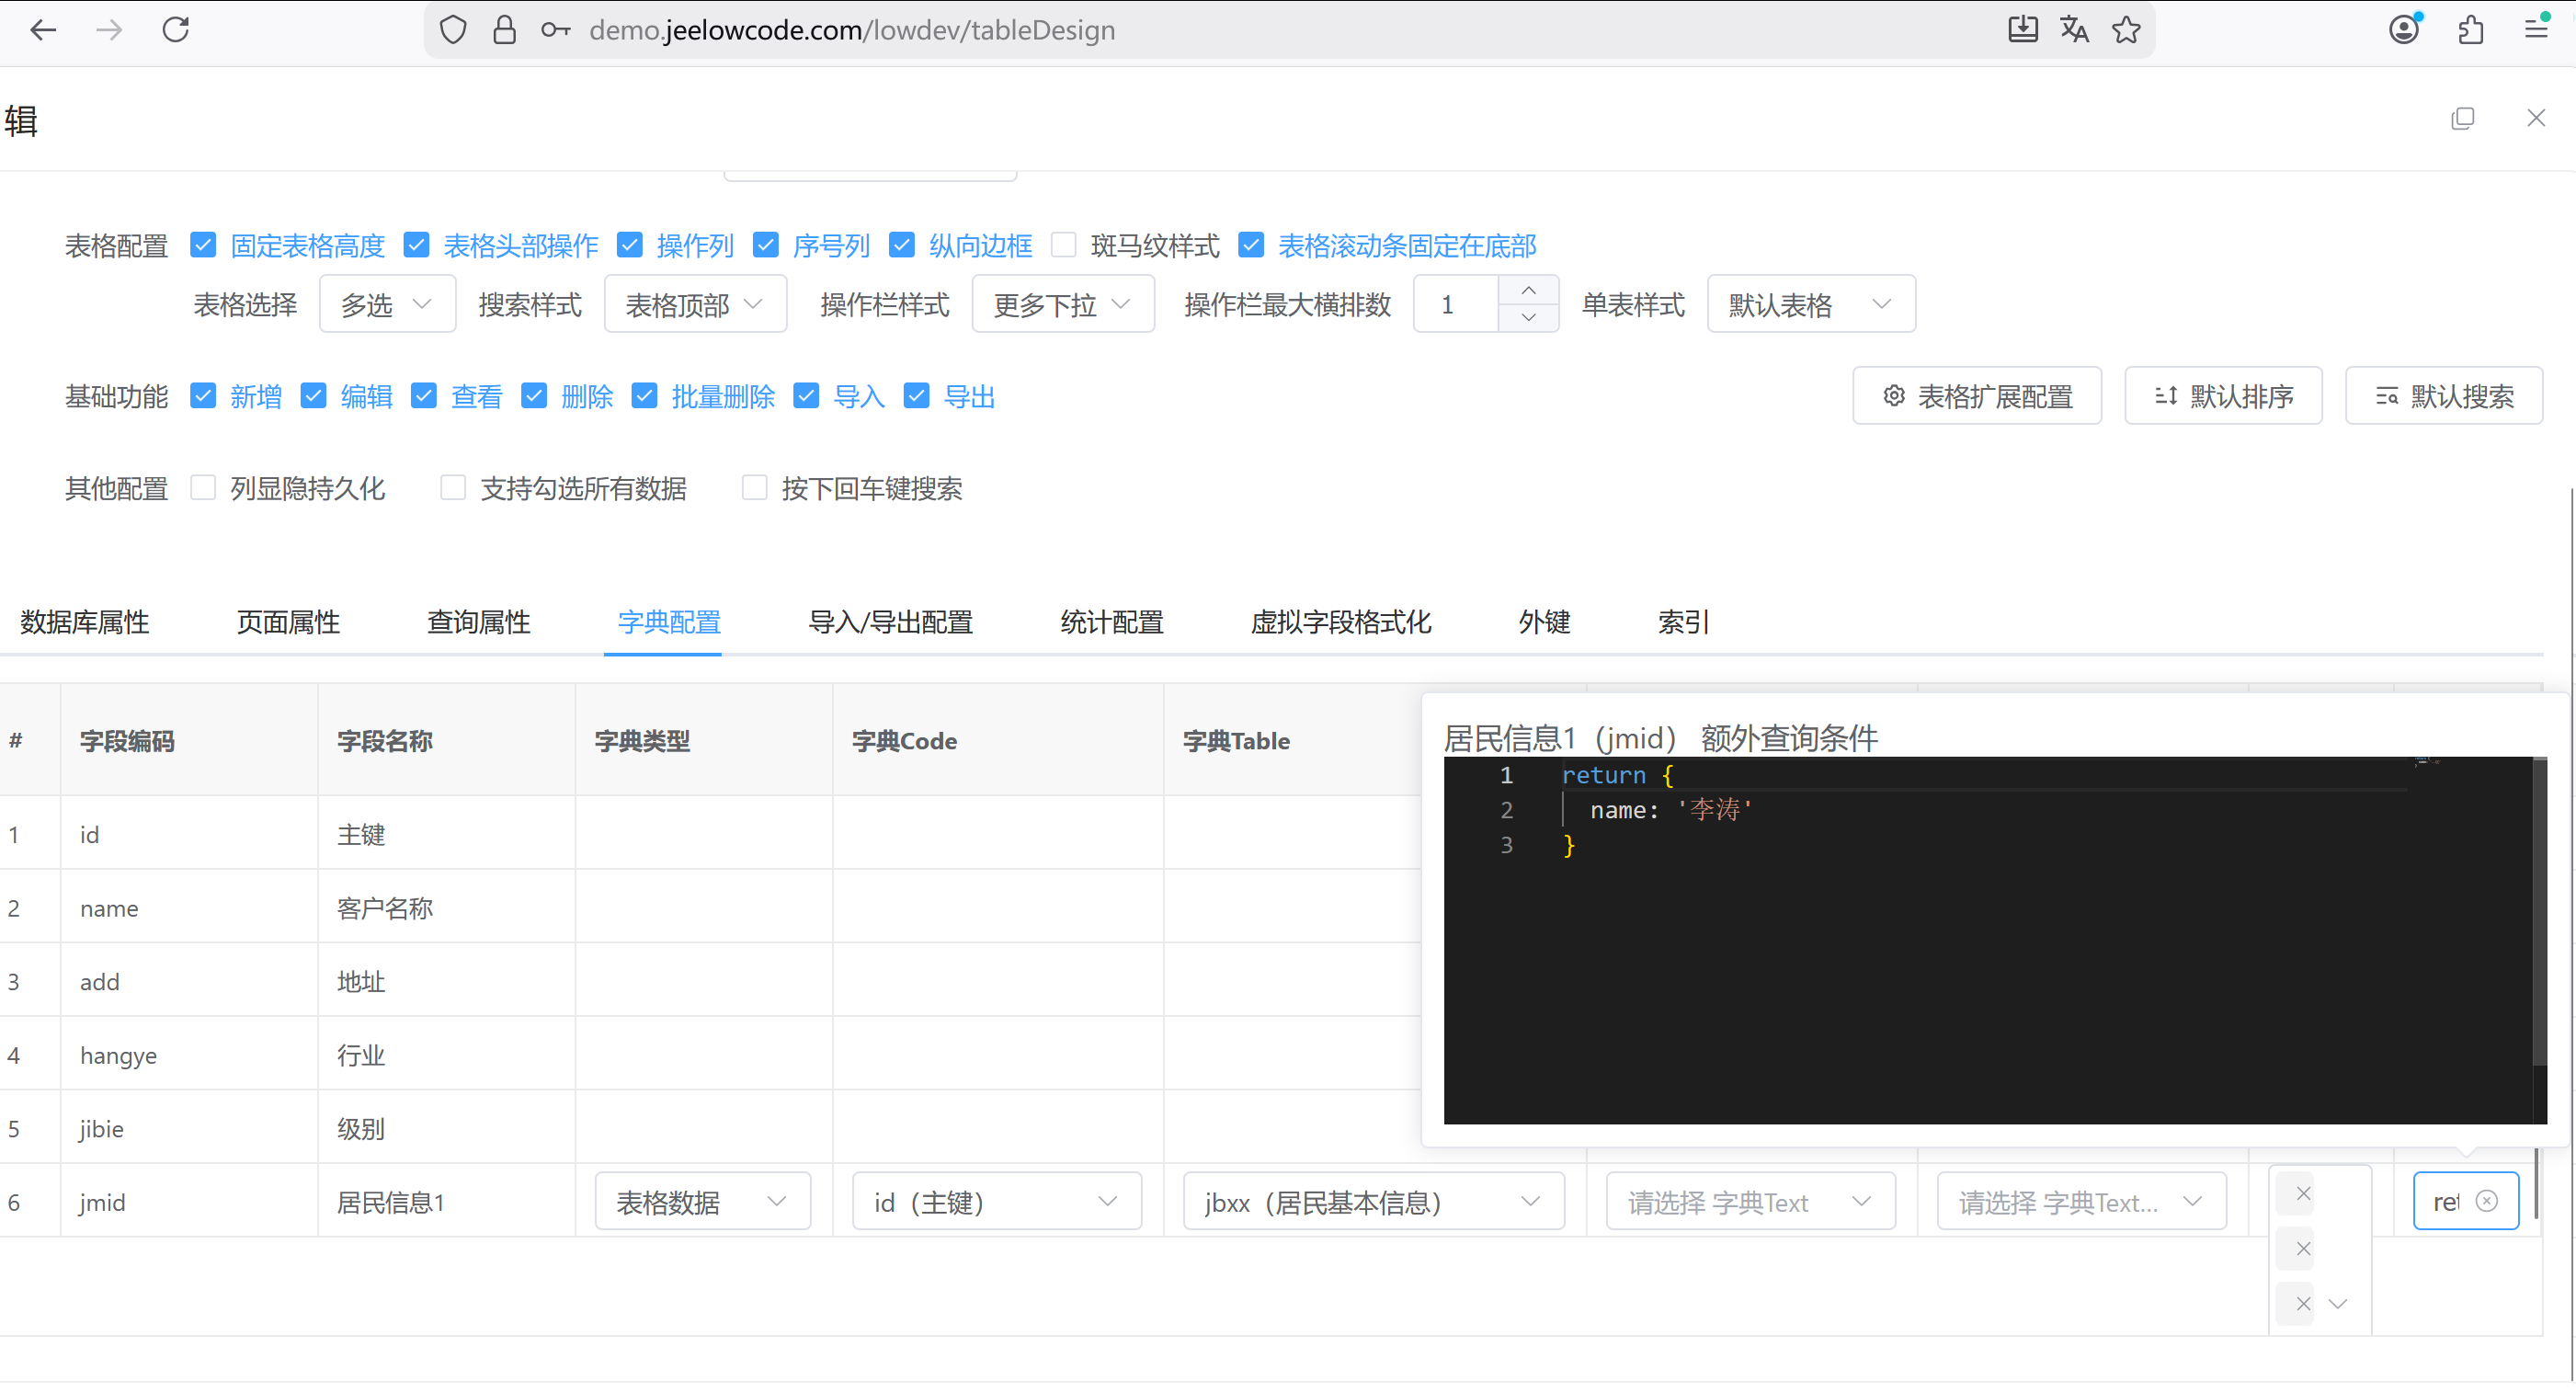Open the 表格选择 多选 dropdown
Screen dimensions: 2576x1392
(x=387, y=304)
